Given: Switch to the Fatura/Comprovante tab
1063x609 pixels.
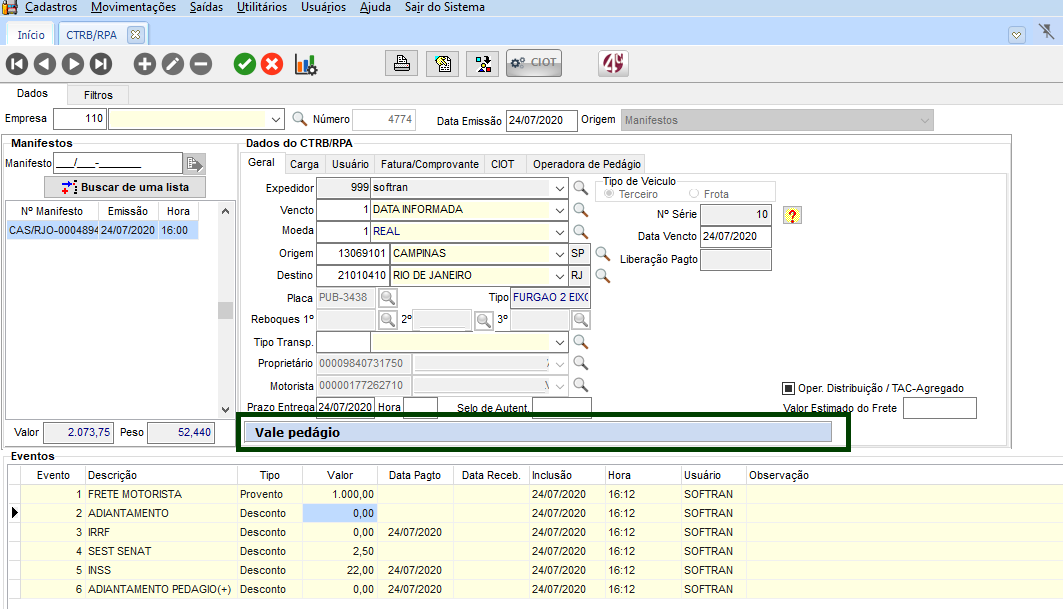Looking at the screenshot, I should pyautogui.click(x=430, y=164).
